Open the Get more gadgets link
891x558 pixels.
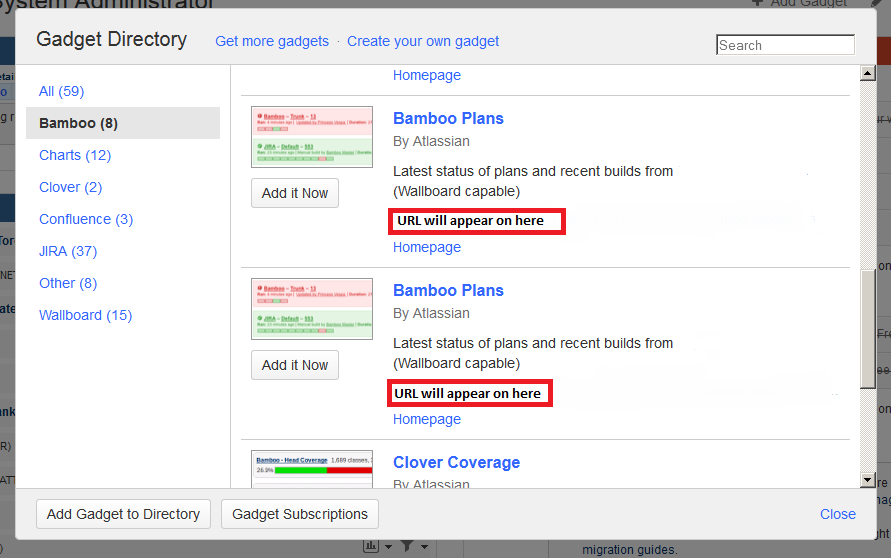coord(272,41)
